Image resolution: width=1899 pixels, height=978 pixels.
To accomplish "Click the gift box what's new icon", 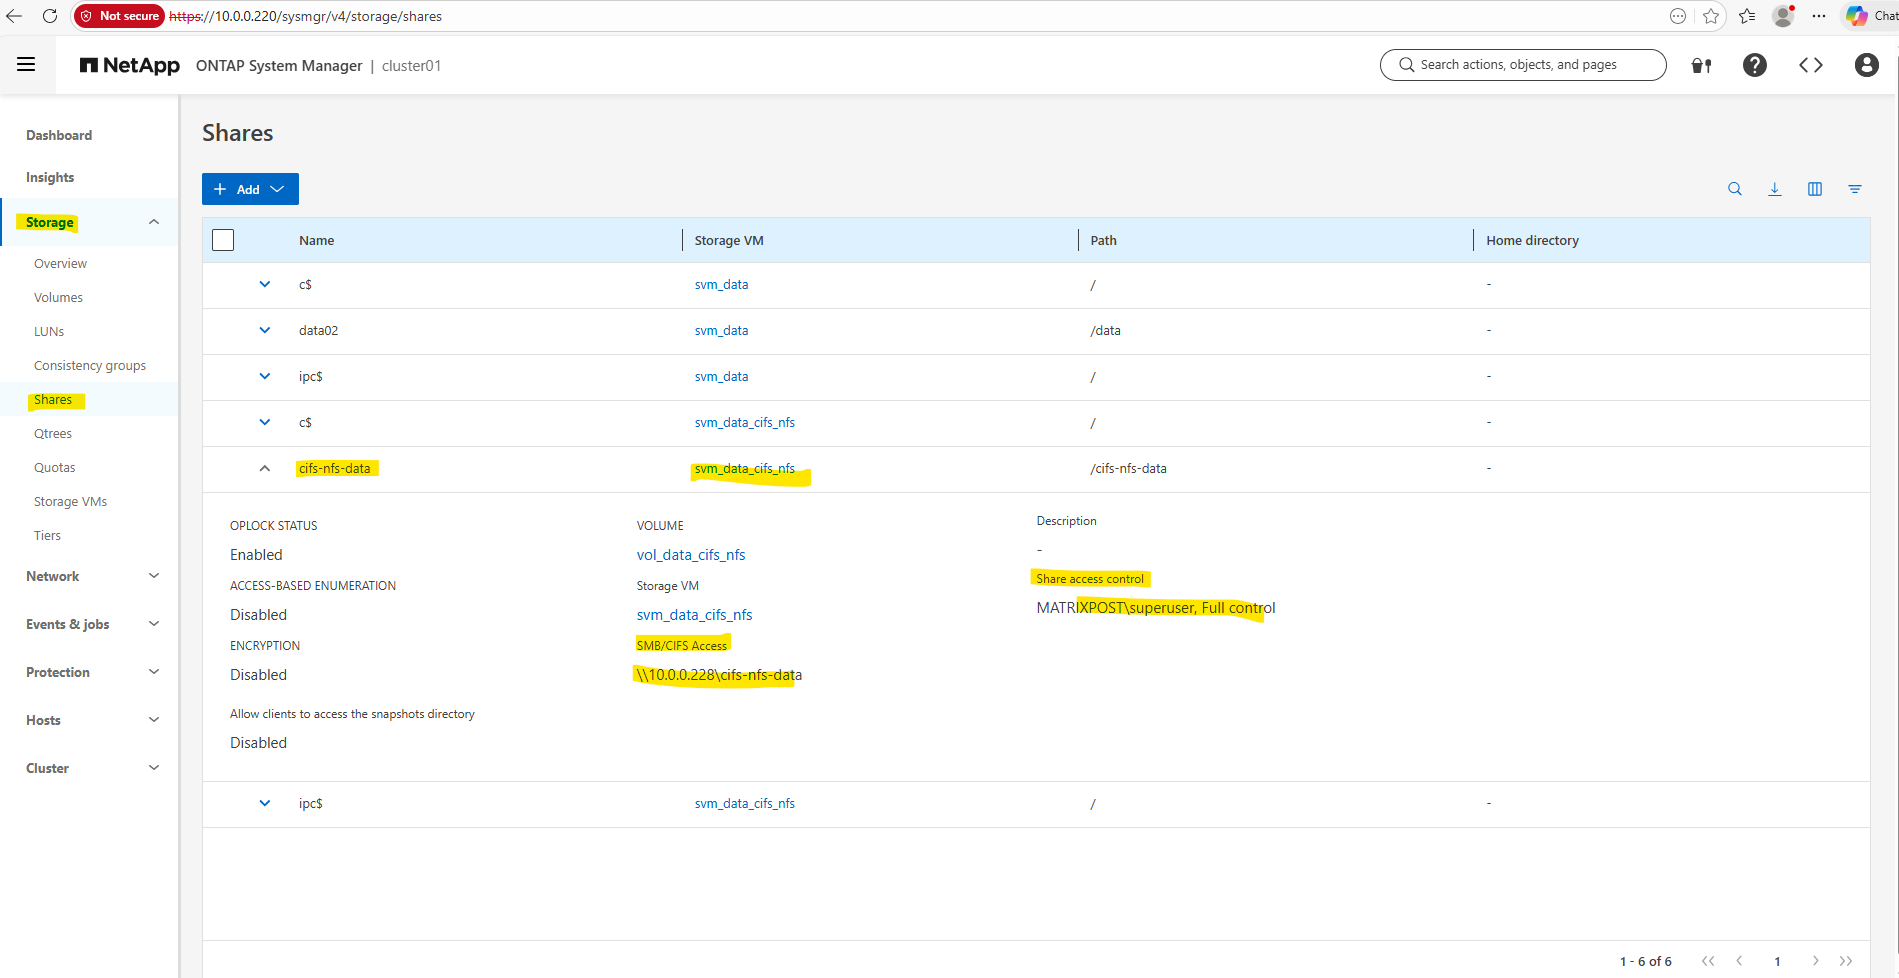I will tap(1701, 66).
